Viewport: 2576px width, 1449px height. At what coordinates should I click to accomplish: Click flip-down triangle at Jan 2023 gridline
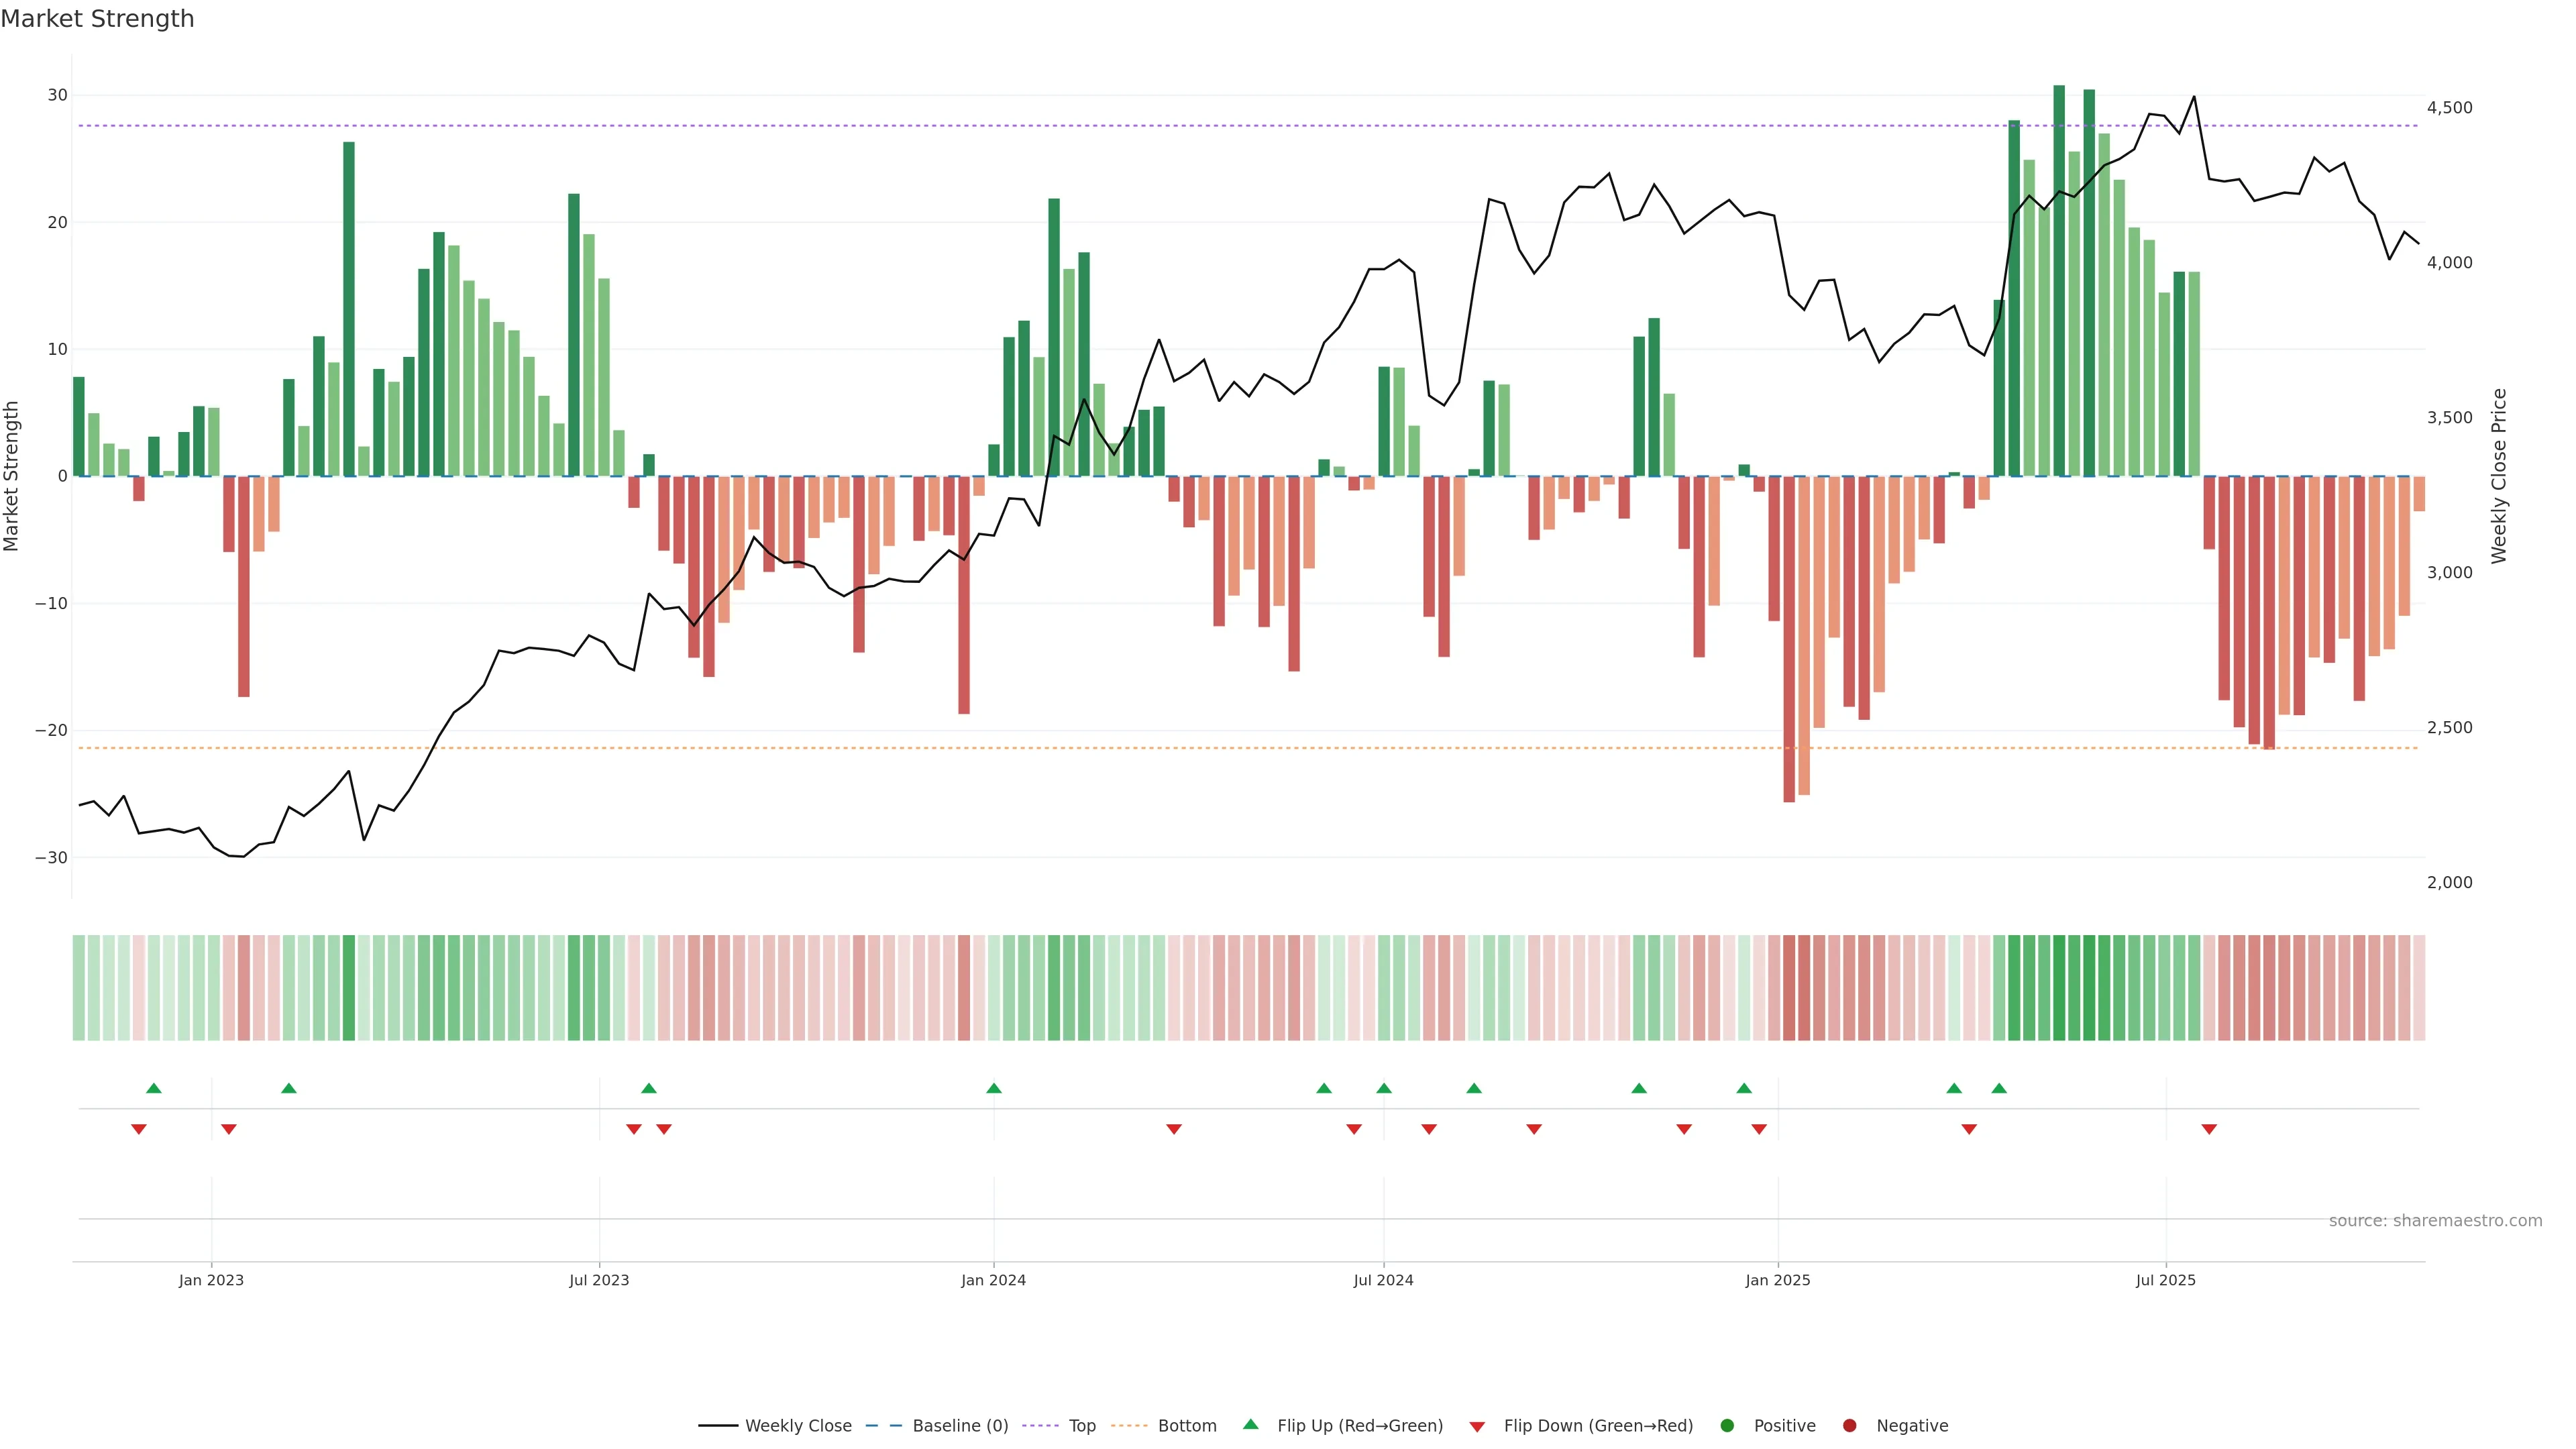pos(228,1129)
